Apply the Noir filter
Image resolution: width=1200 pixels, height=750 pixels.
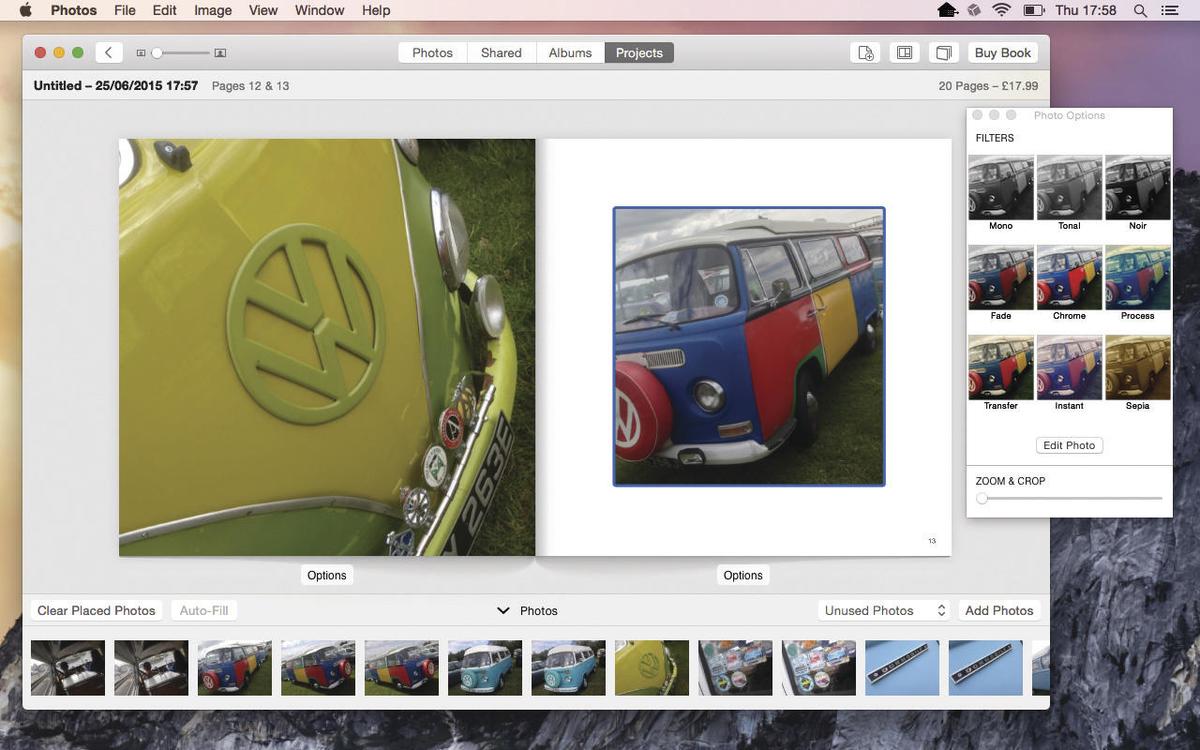click(x=1137, y=187)
